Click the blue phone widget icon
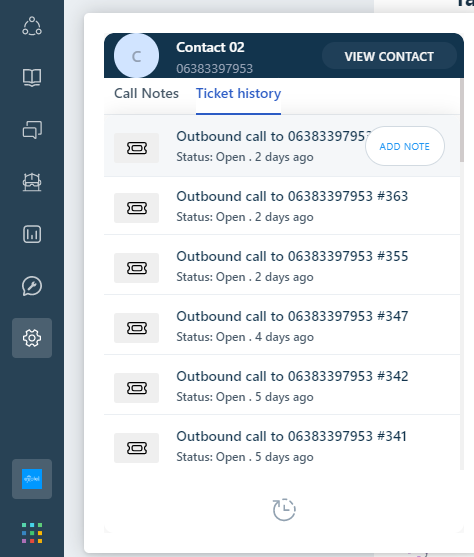Viewport: 474px width, 557px height. 32,479
